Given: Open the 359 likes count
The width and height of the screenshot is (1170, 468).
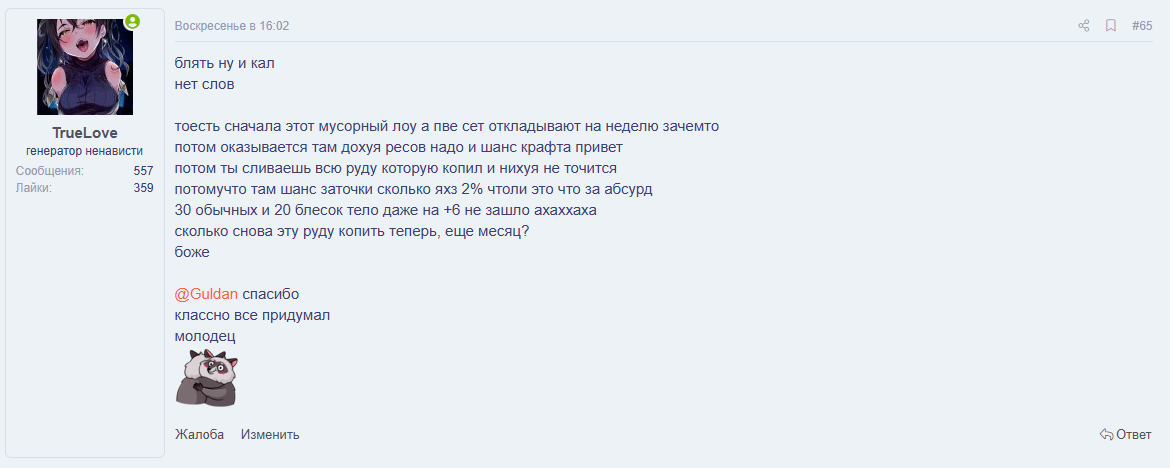Looking at the screenshot, I should click(143, 187).
